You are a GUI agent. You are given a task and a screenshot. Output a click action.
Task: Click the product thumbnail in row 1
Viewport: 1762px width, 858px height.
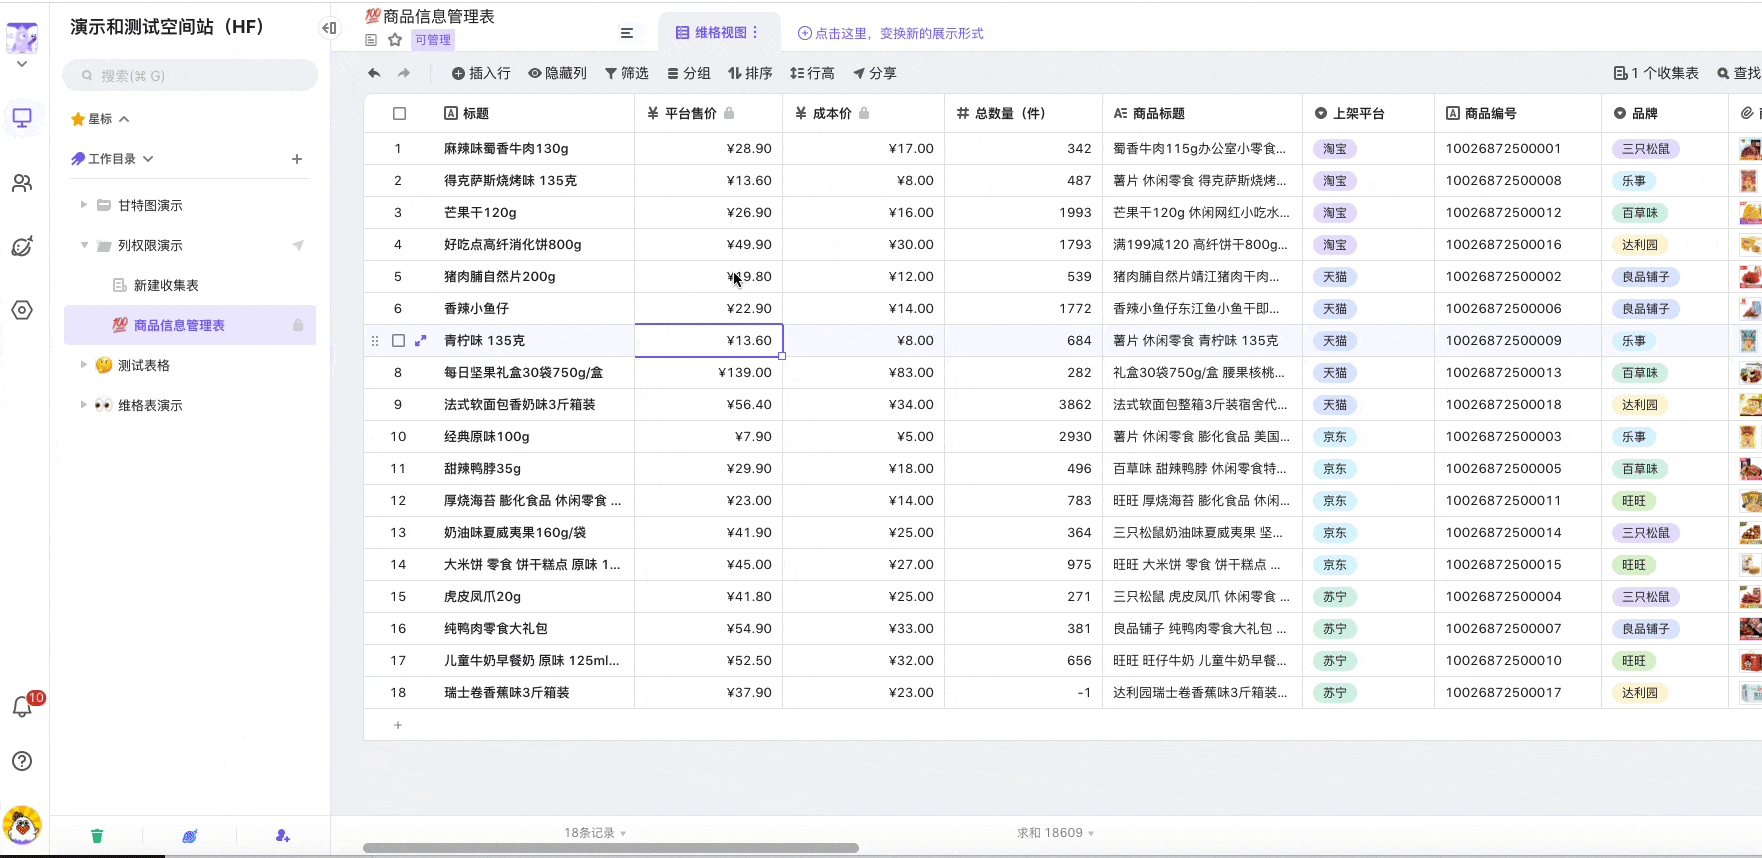click(x=1750, y=149)
